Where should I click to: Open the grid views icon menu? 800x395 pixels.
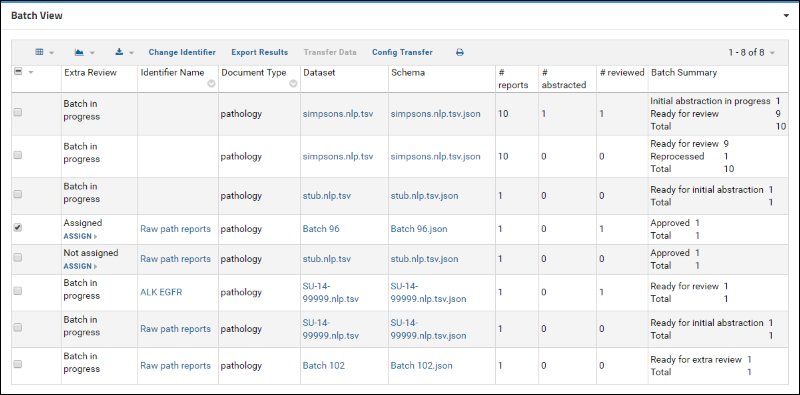[44, 52]
